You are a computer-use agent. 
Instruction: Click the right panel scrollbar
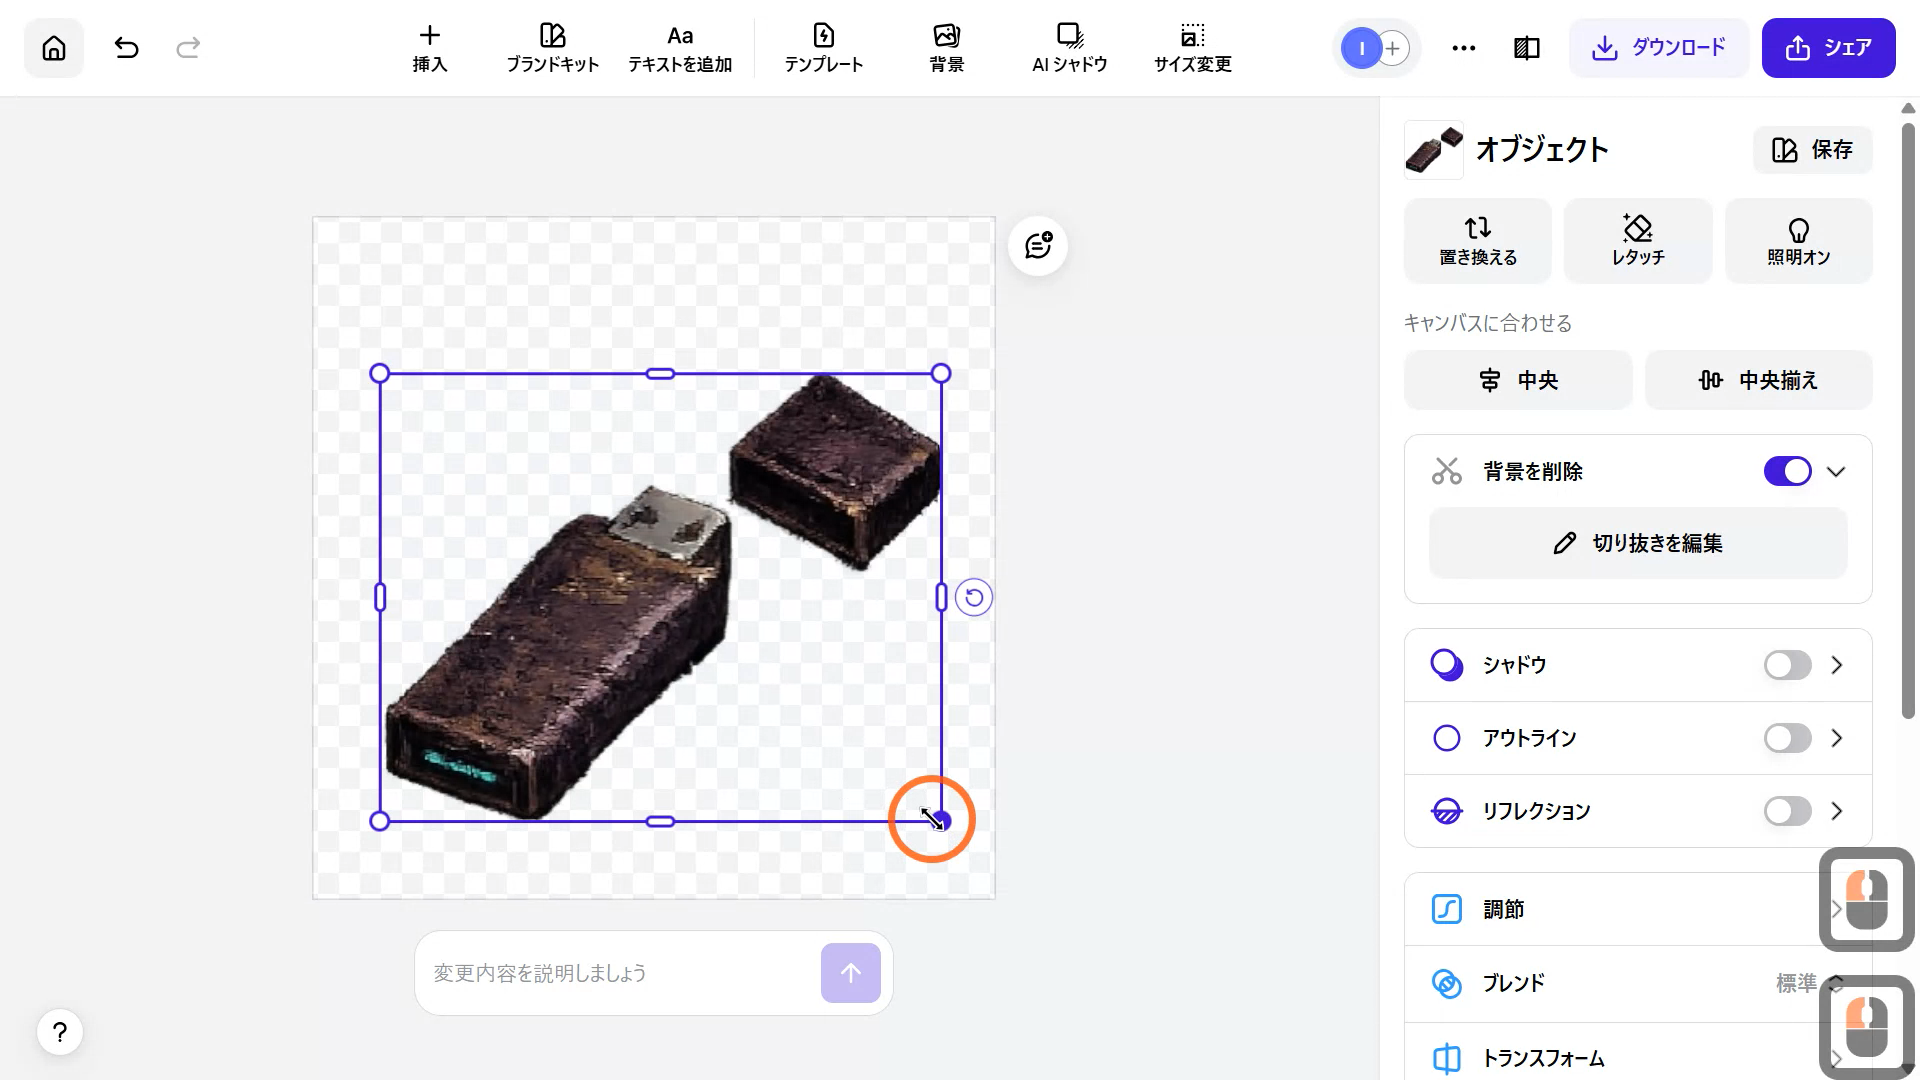coord(1907,420)
